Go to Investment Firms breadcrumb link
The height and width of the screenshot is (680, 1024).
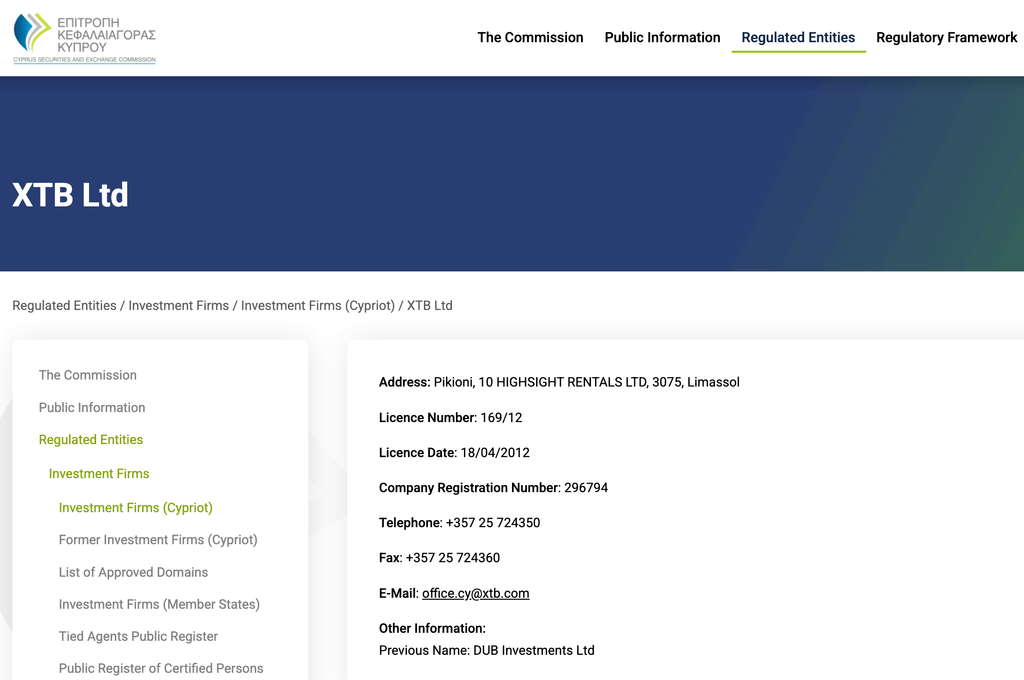click(x=178, y=306)
